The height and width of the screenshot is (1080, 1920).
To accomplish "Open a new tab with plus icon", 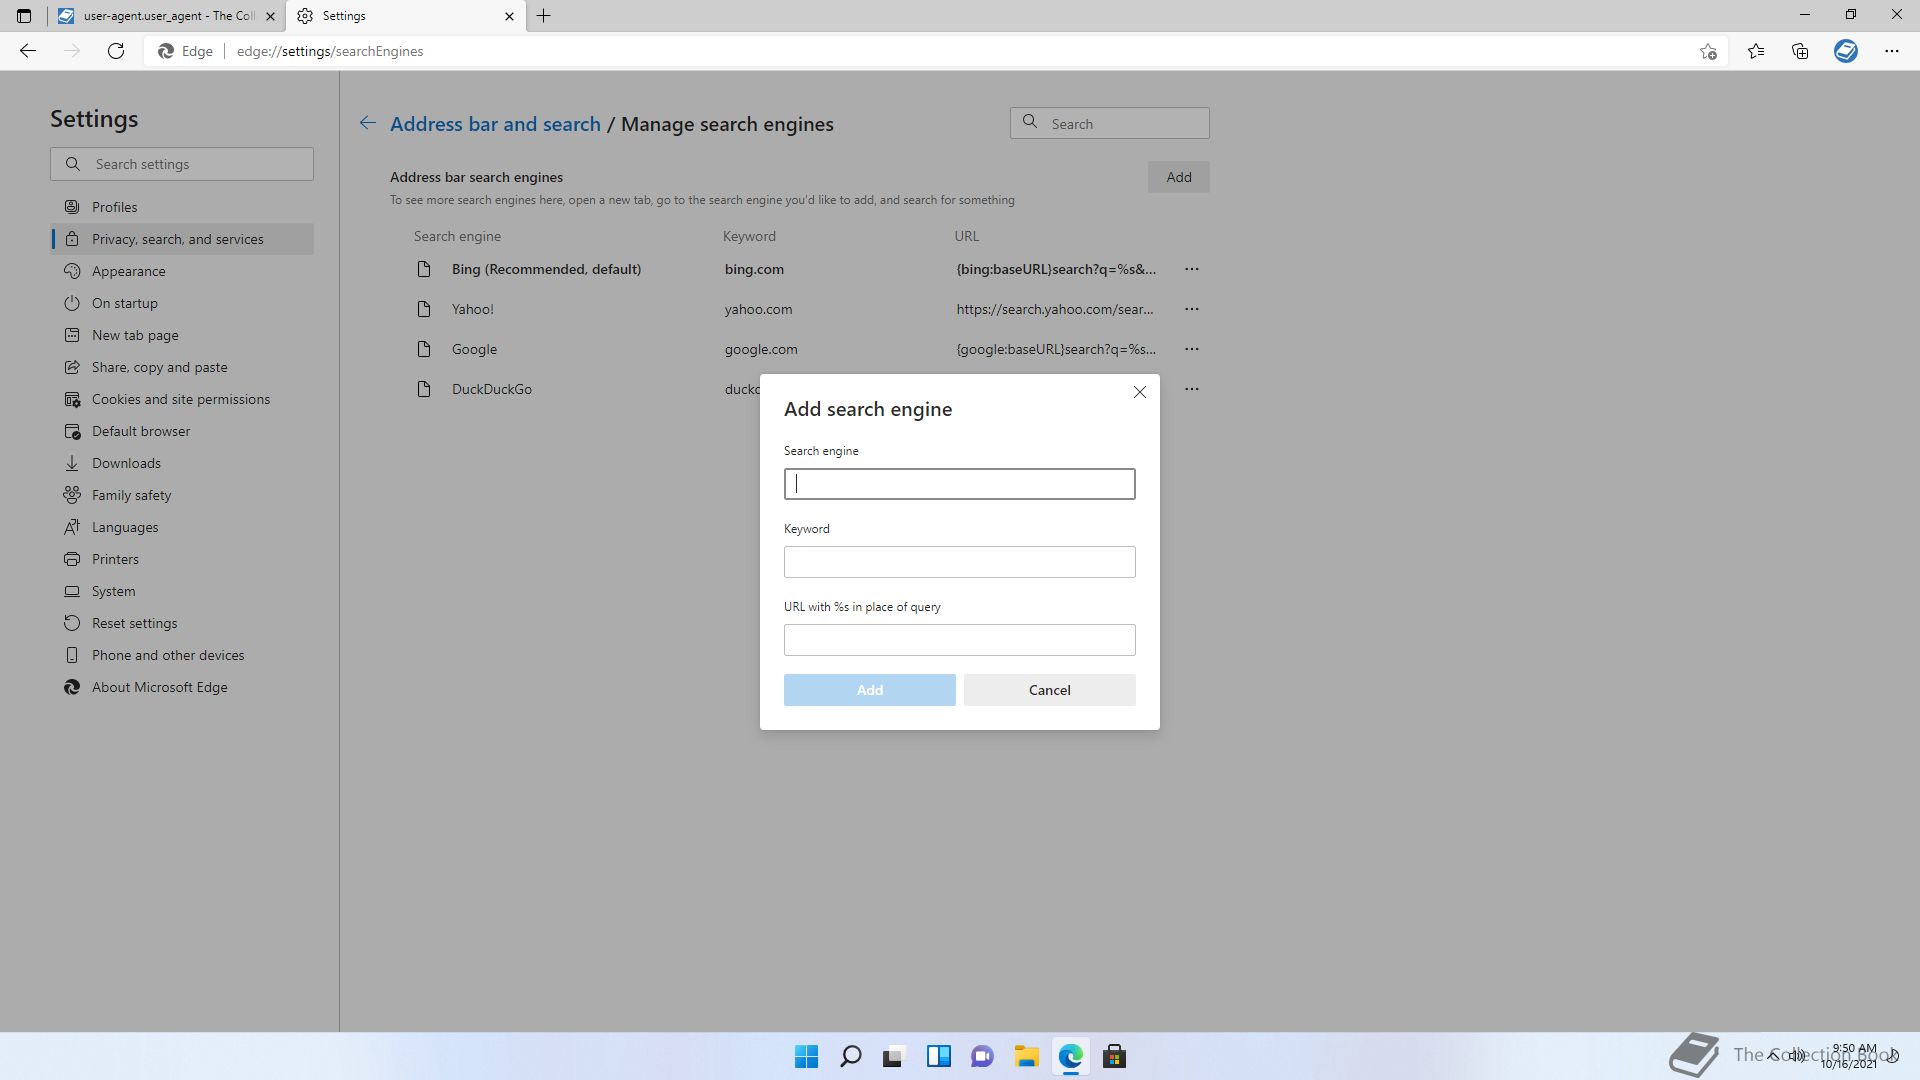I will tap(544, 16).
